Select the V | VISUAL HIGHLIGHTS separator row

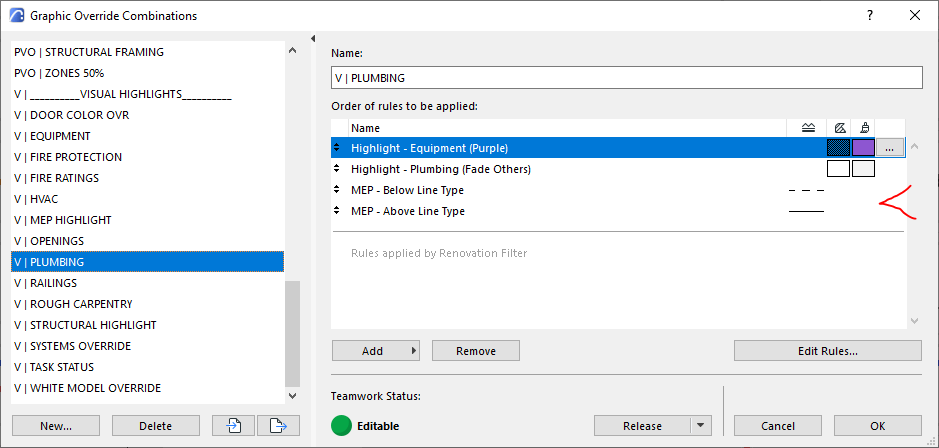[x=147, y=94]
